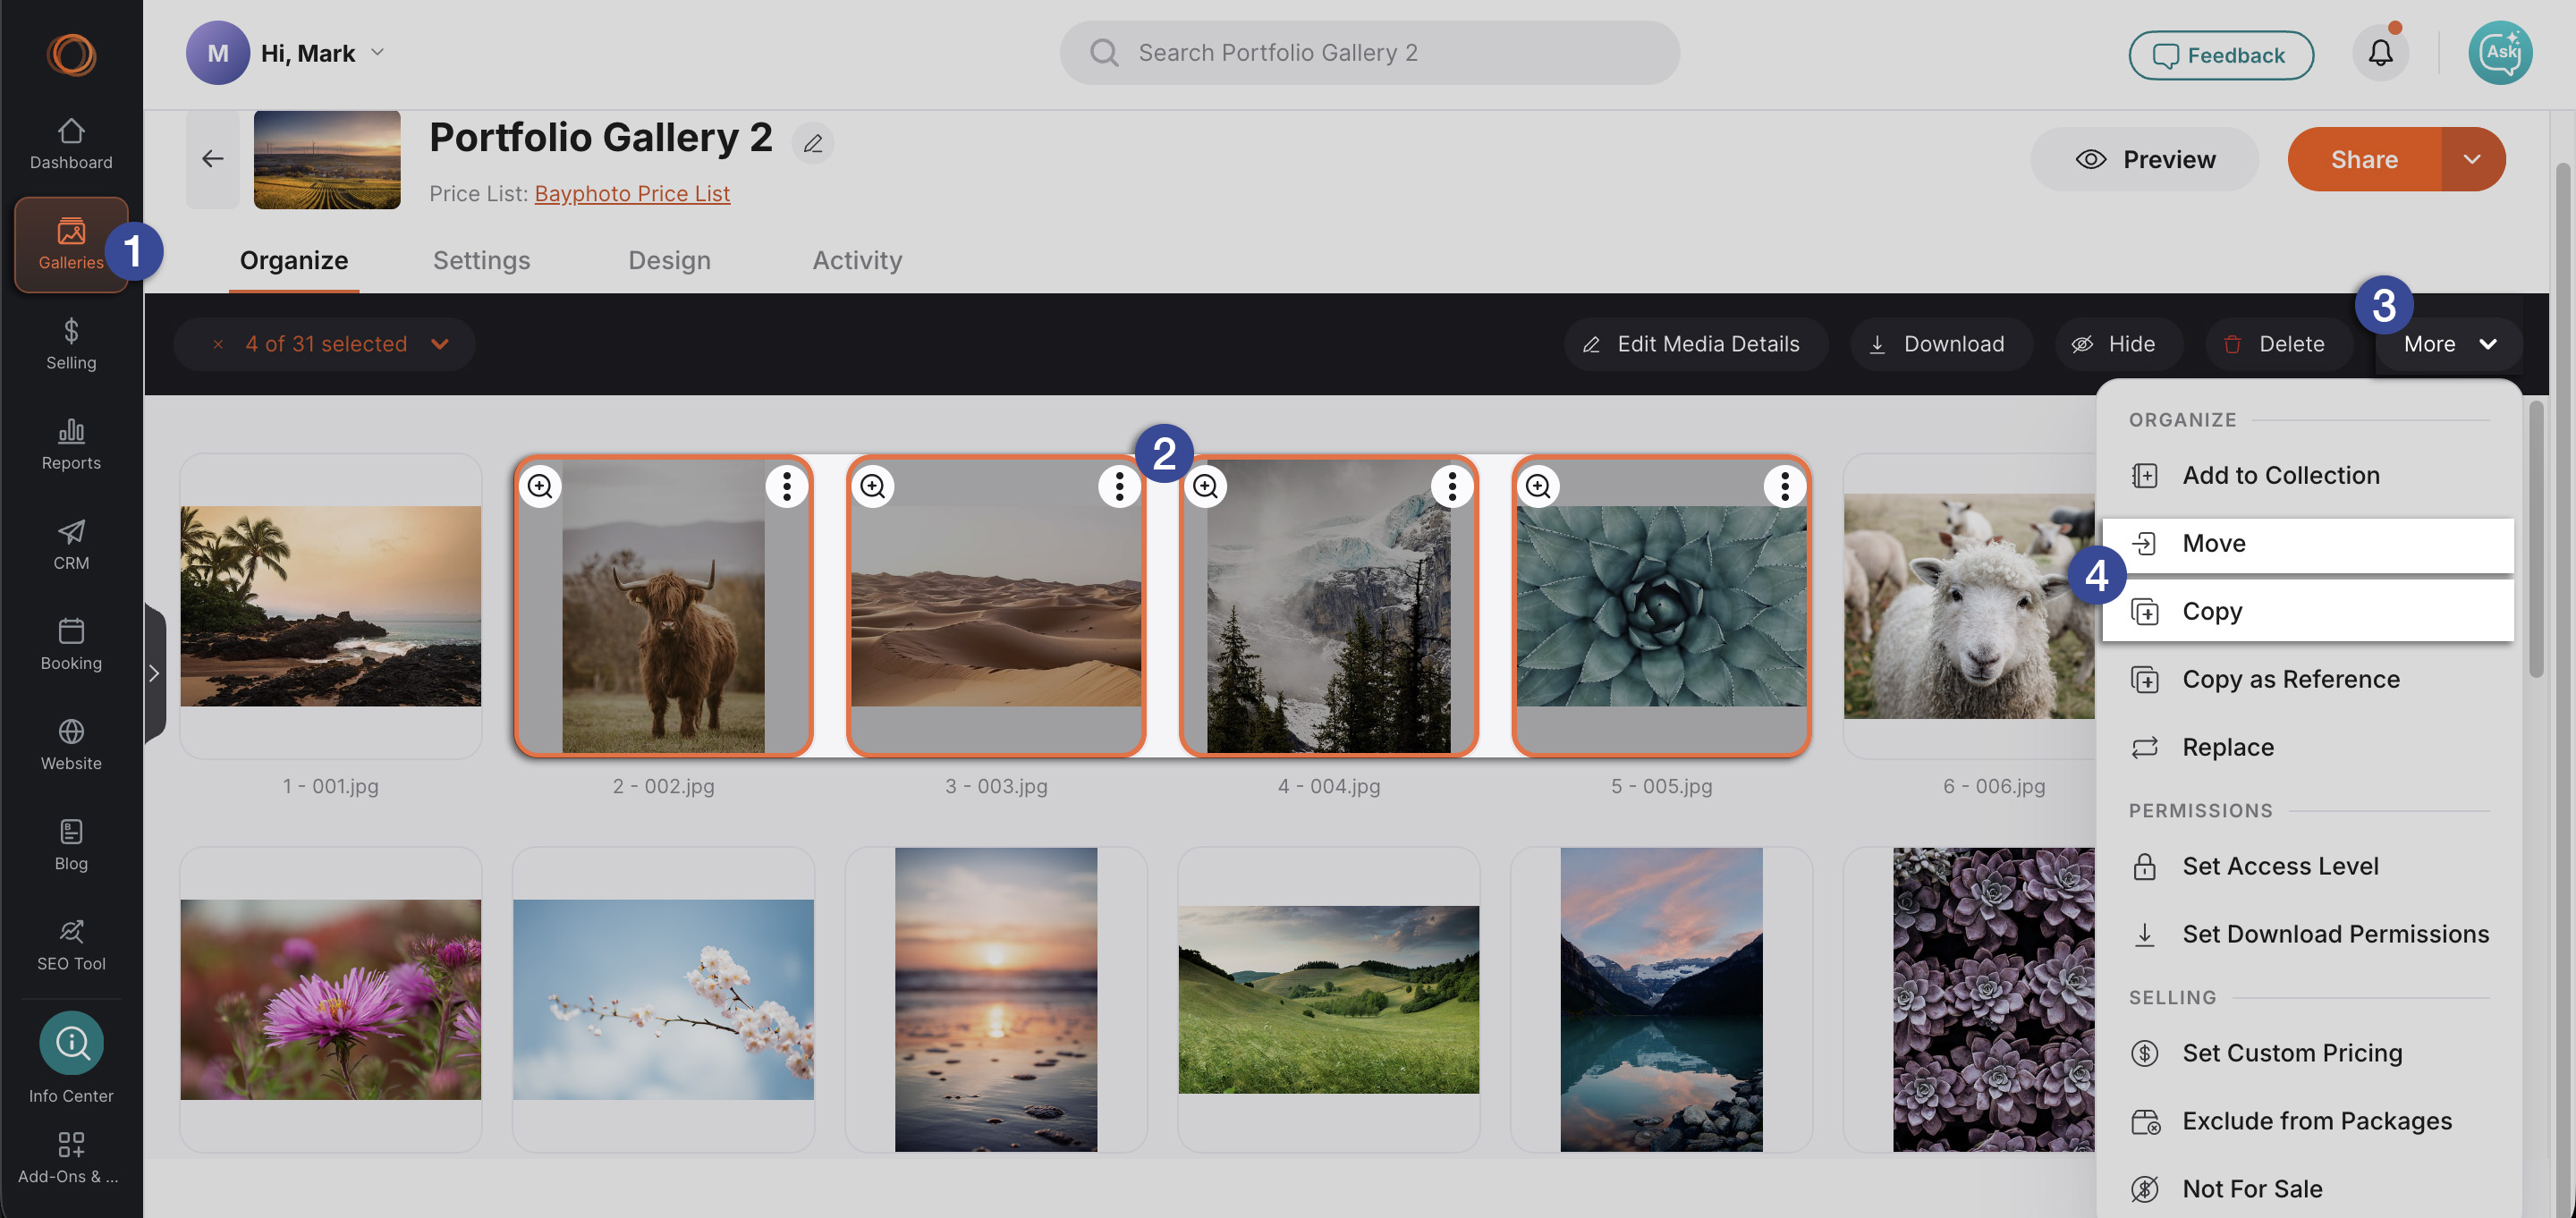The height and width of the screenshot is (1218, 2576).
Task: Open the Dashboard sidebar item
Action: coord(71,144)
